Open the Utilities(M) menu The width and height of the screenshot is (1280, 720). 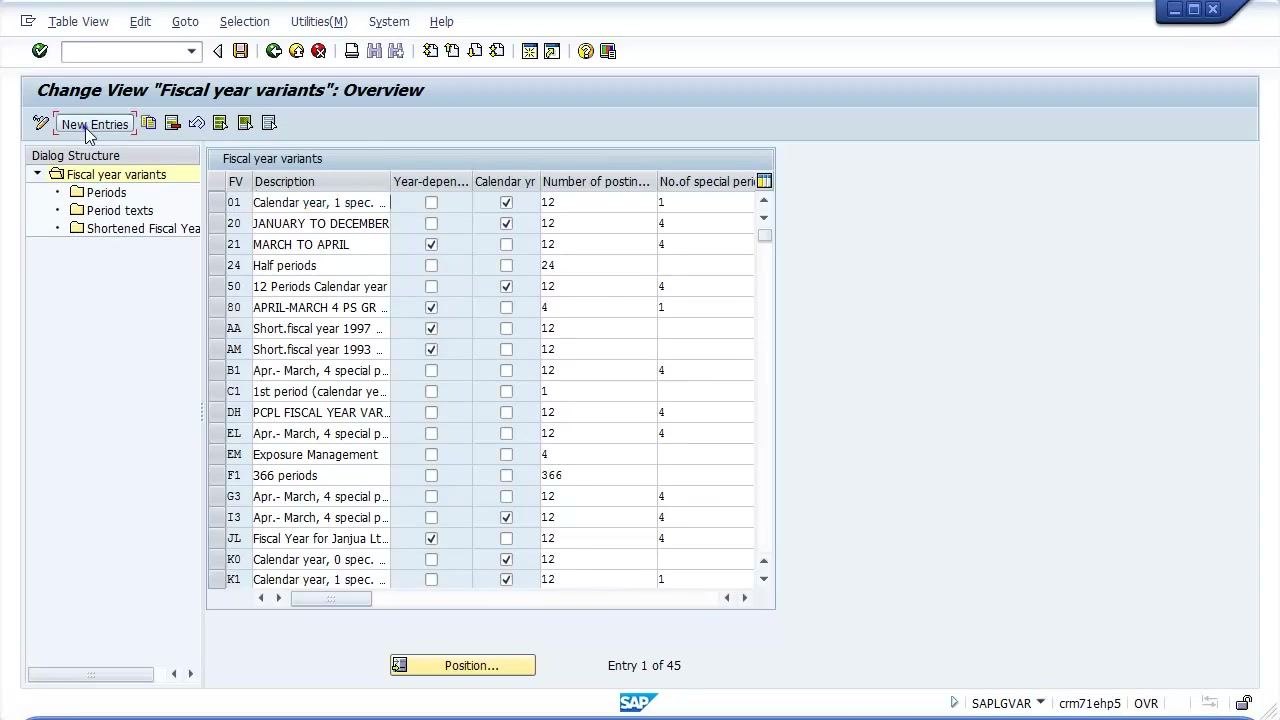pos(319,21)
